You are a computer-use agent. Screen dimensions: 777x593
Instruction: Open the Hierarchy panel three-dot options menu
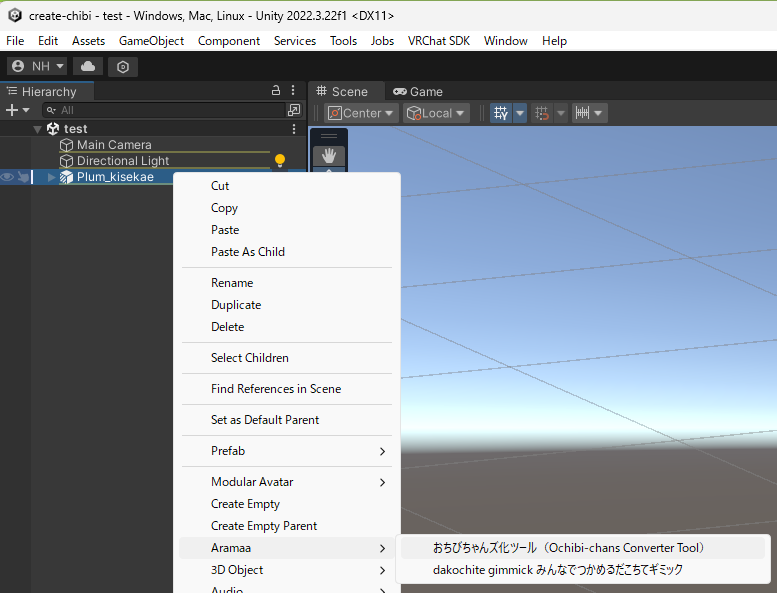click(x=293, y=90)
